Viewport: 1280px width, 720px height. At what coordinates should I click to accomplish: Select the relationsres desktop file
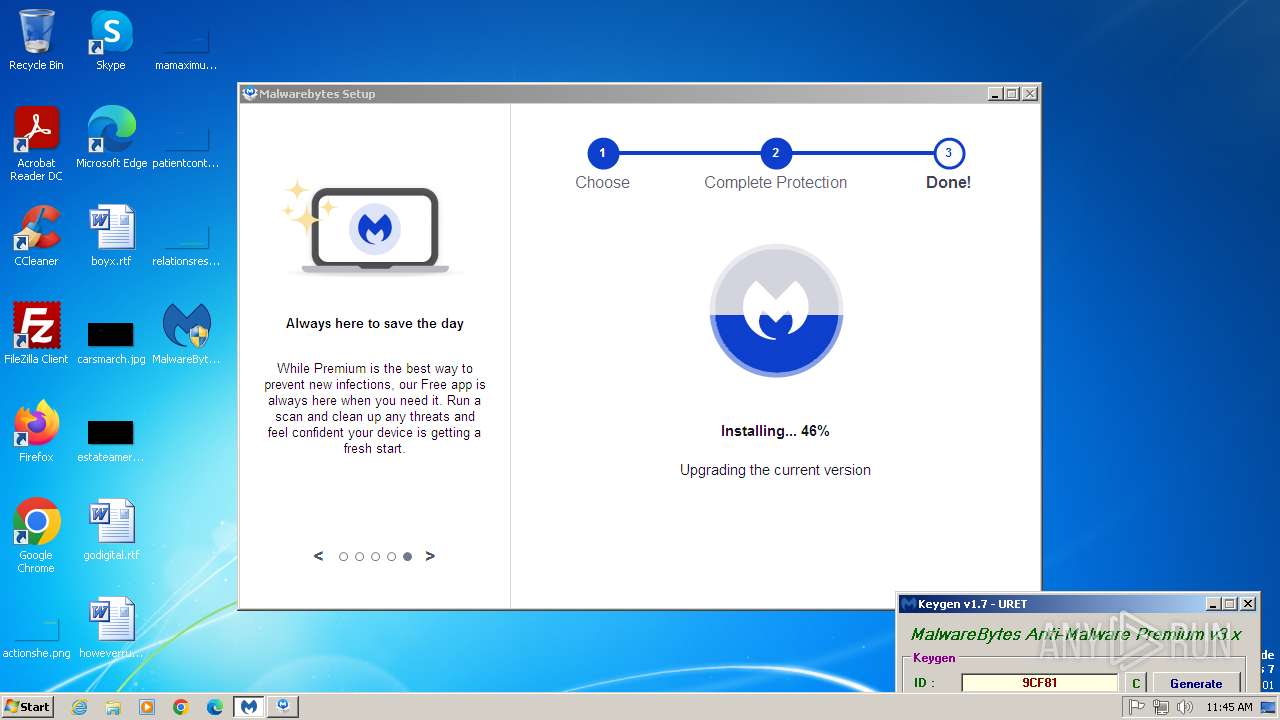(x=186, y=244)
